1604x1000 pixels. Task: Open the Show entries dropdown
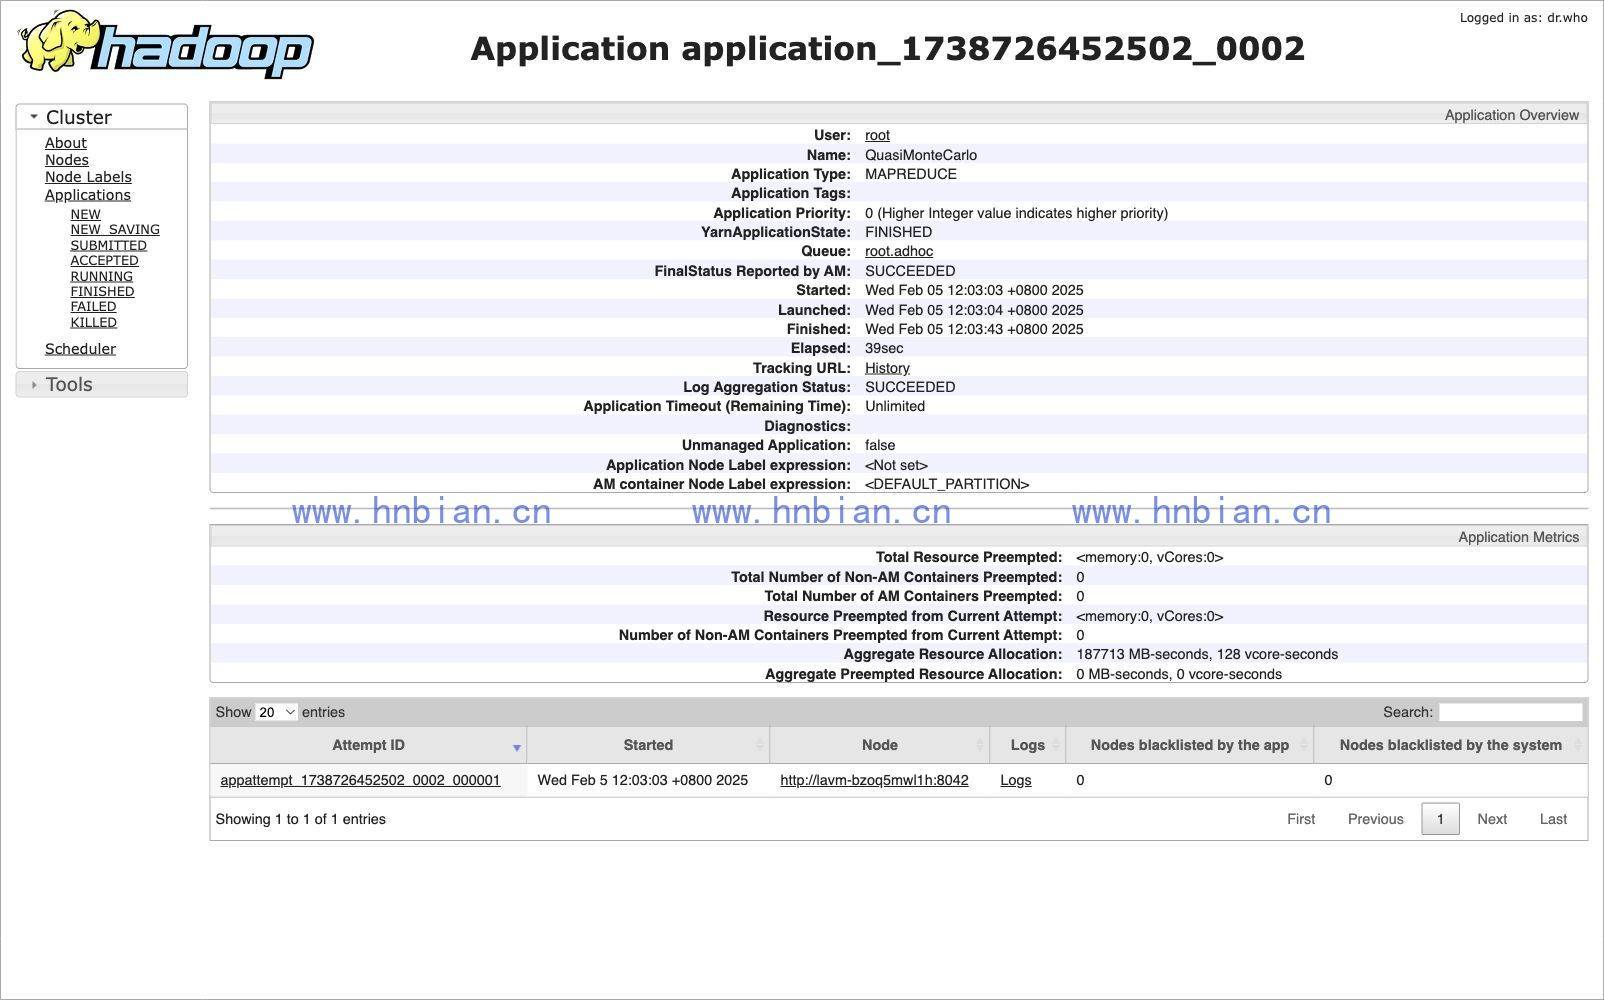point(276,712)
